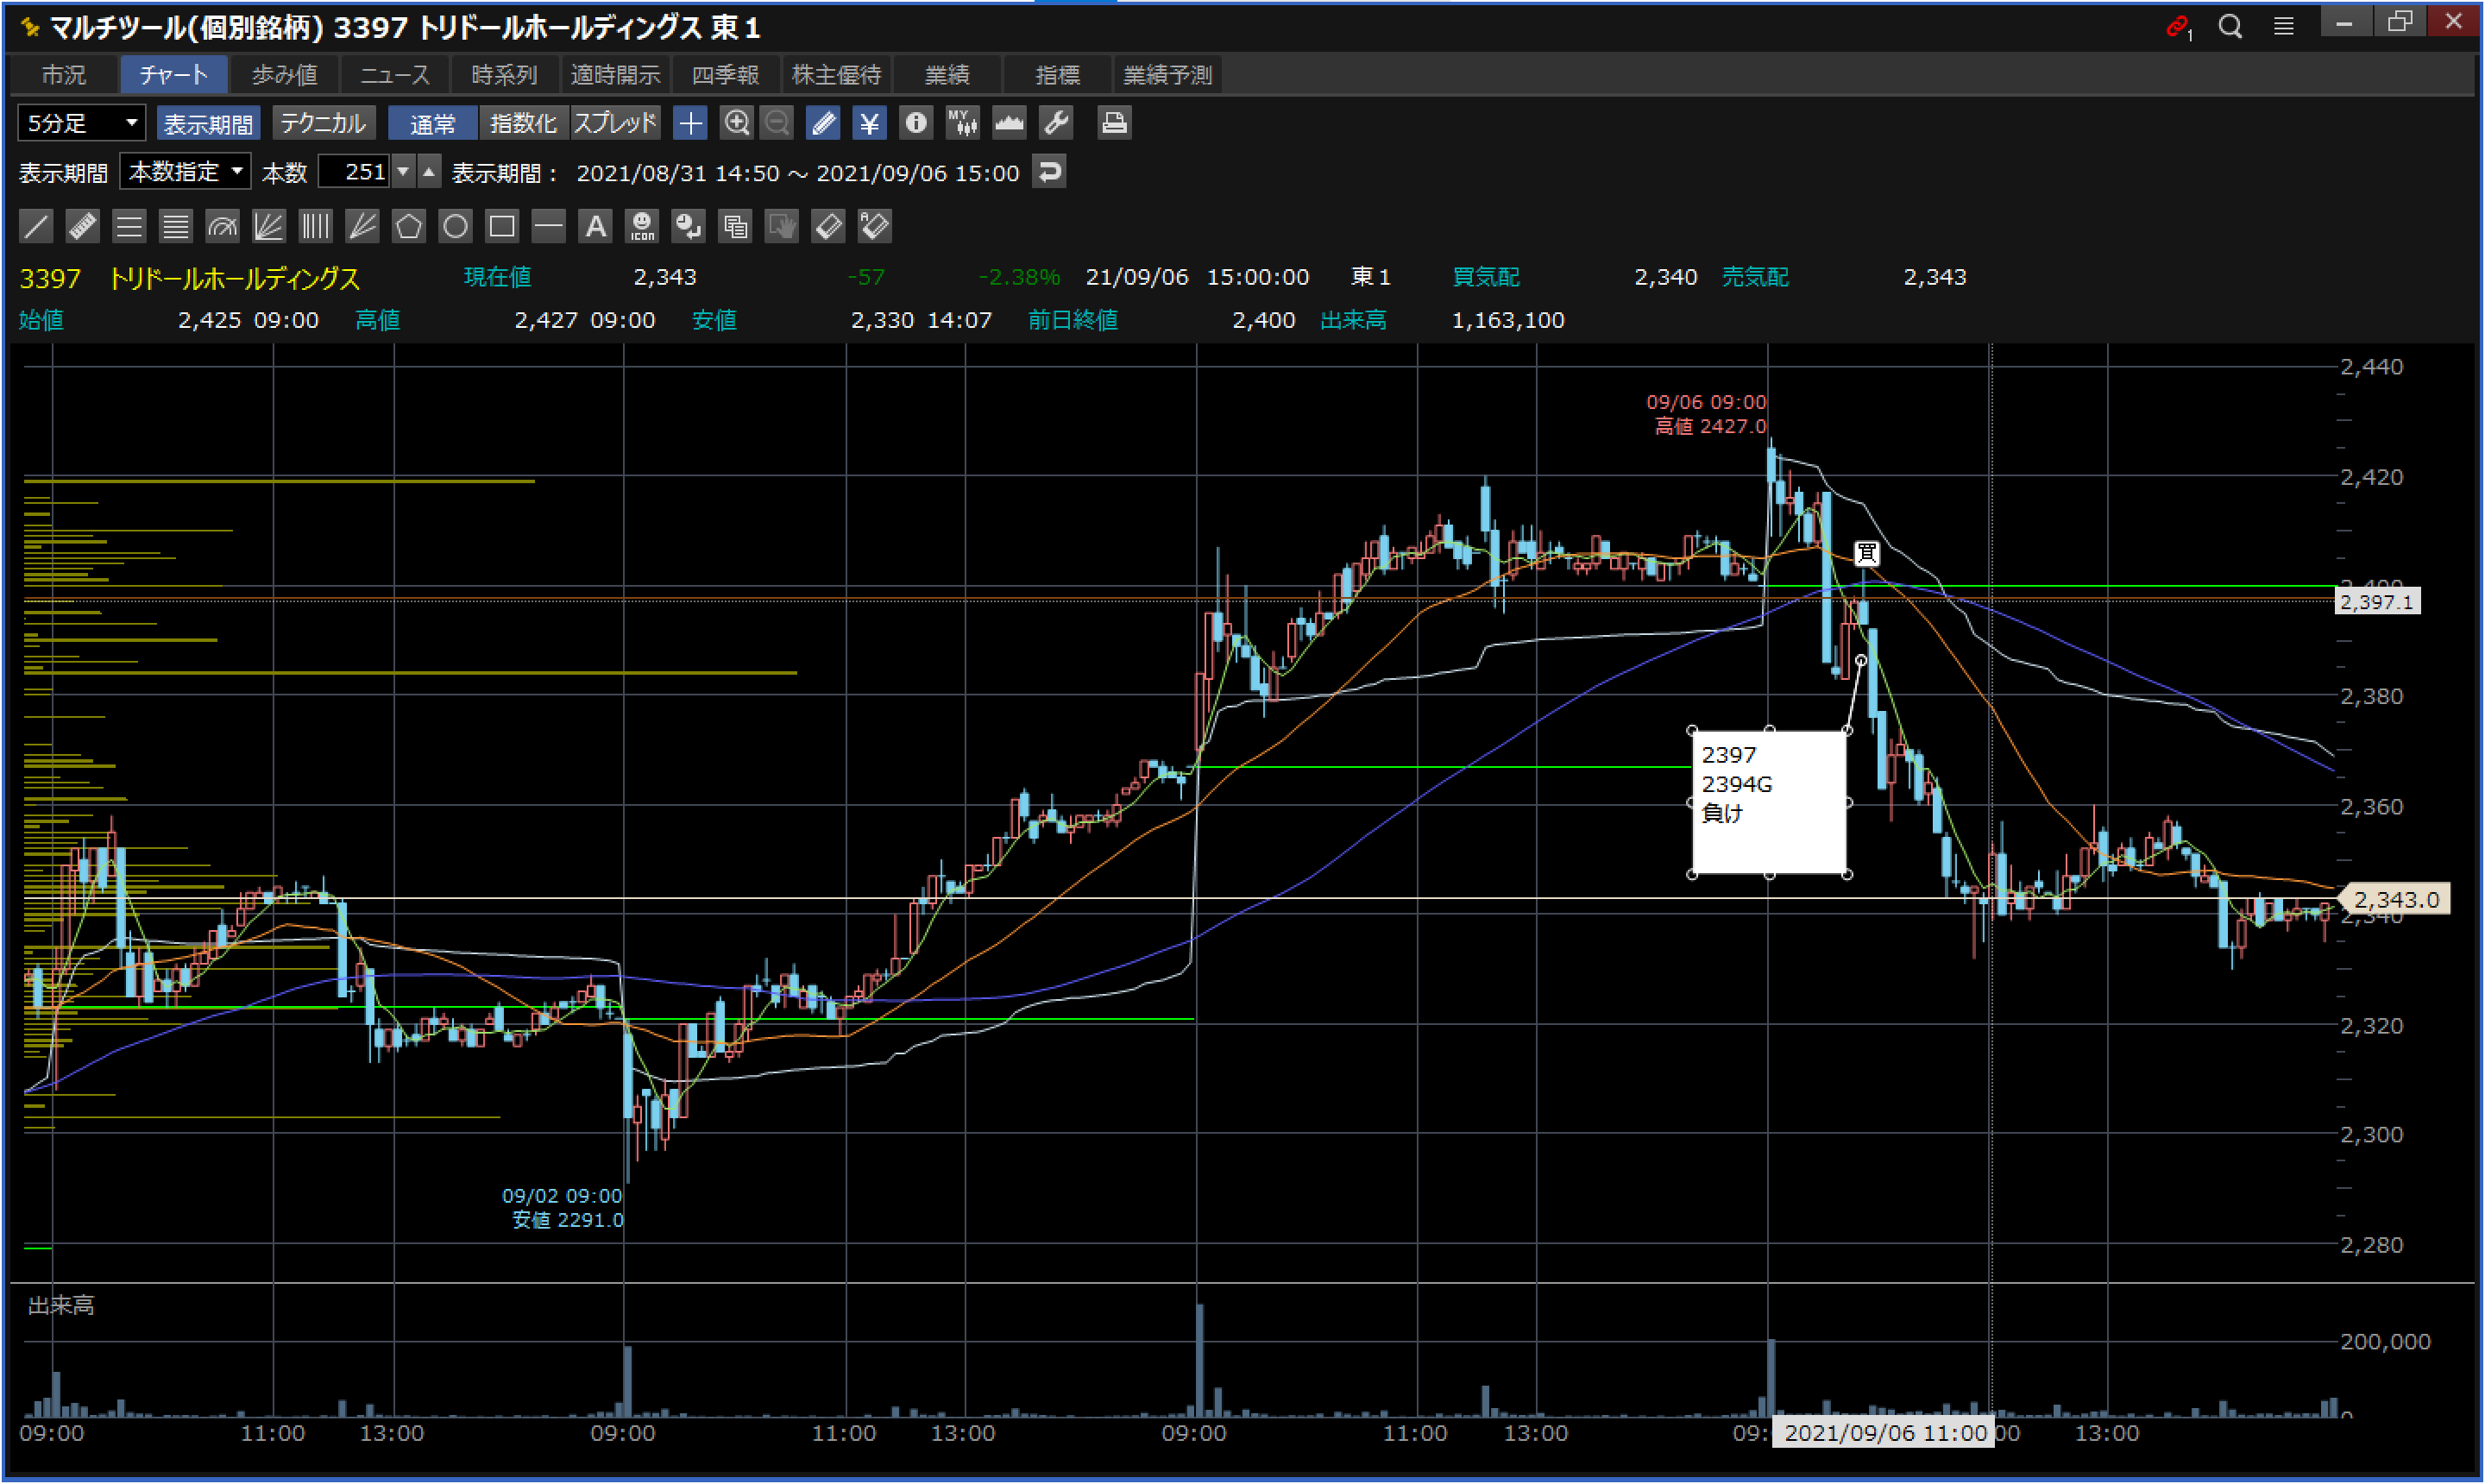Select the text annotation 'A' tool
This screenshot has height=1484, width=2485.
[x=595, y=226]
